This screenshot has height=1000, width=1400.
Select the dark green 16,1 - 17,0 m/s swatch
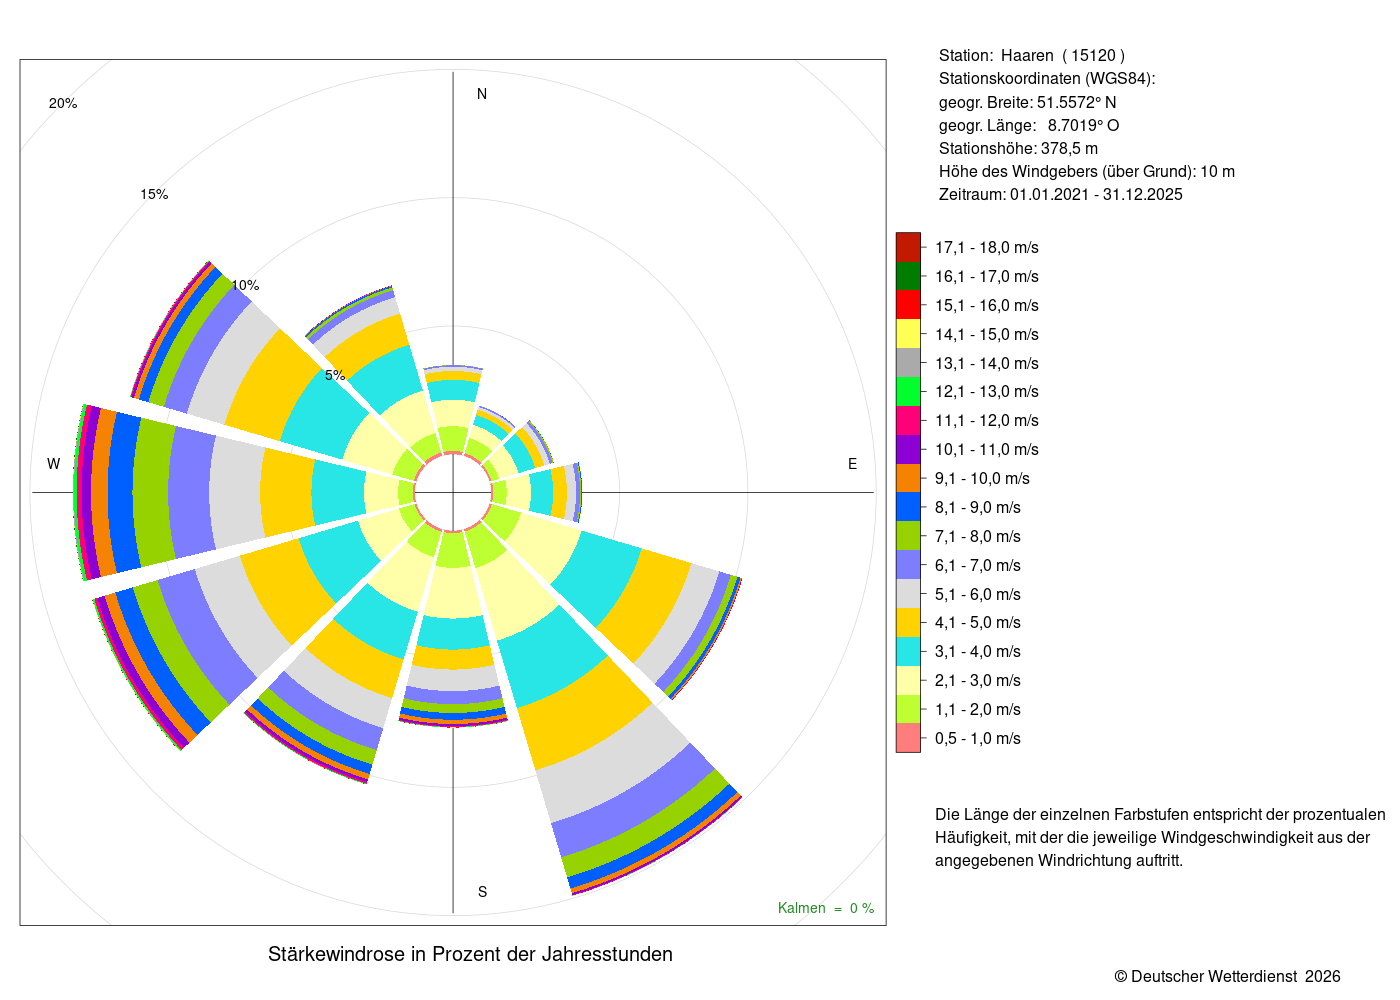(908, 276)
